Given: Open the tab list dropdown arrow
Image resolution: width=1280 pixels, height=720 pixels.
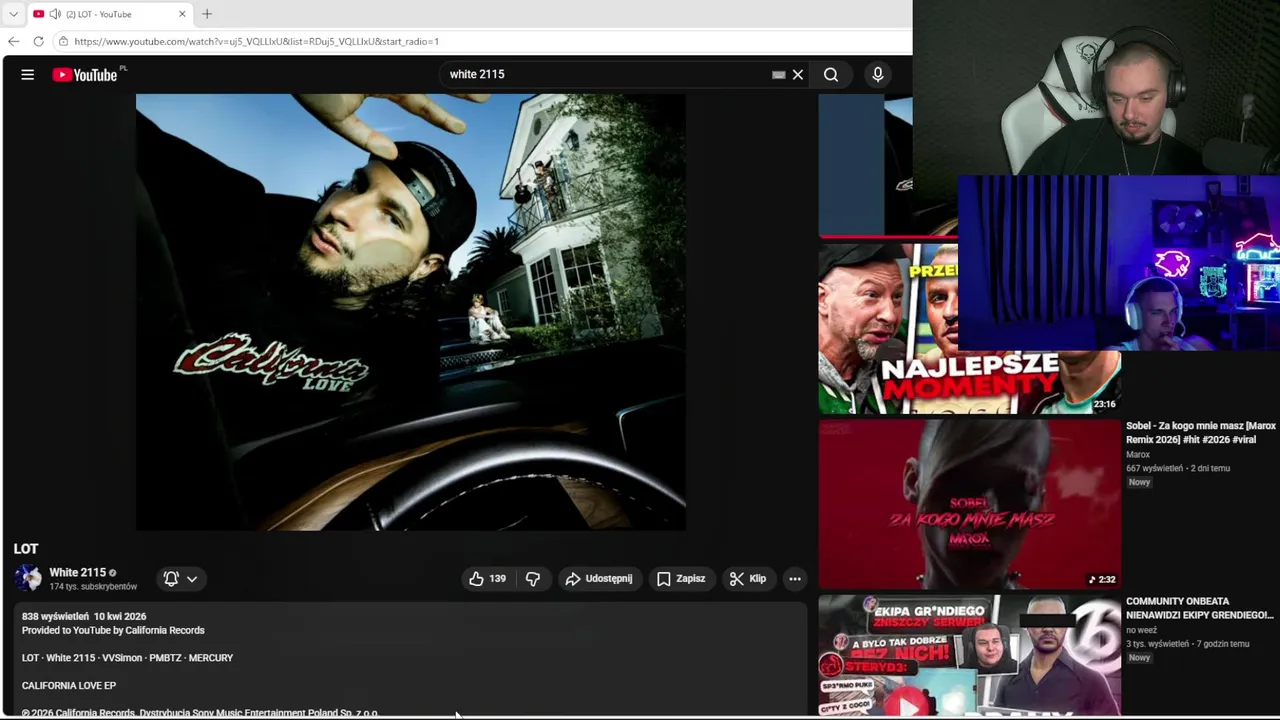Looking at the screenshot, I should (x=13, y=14).
